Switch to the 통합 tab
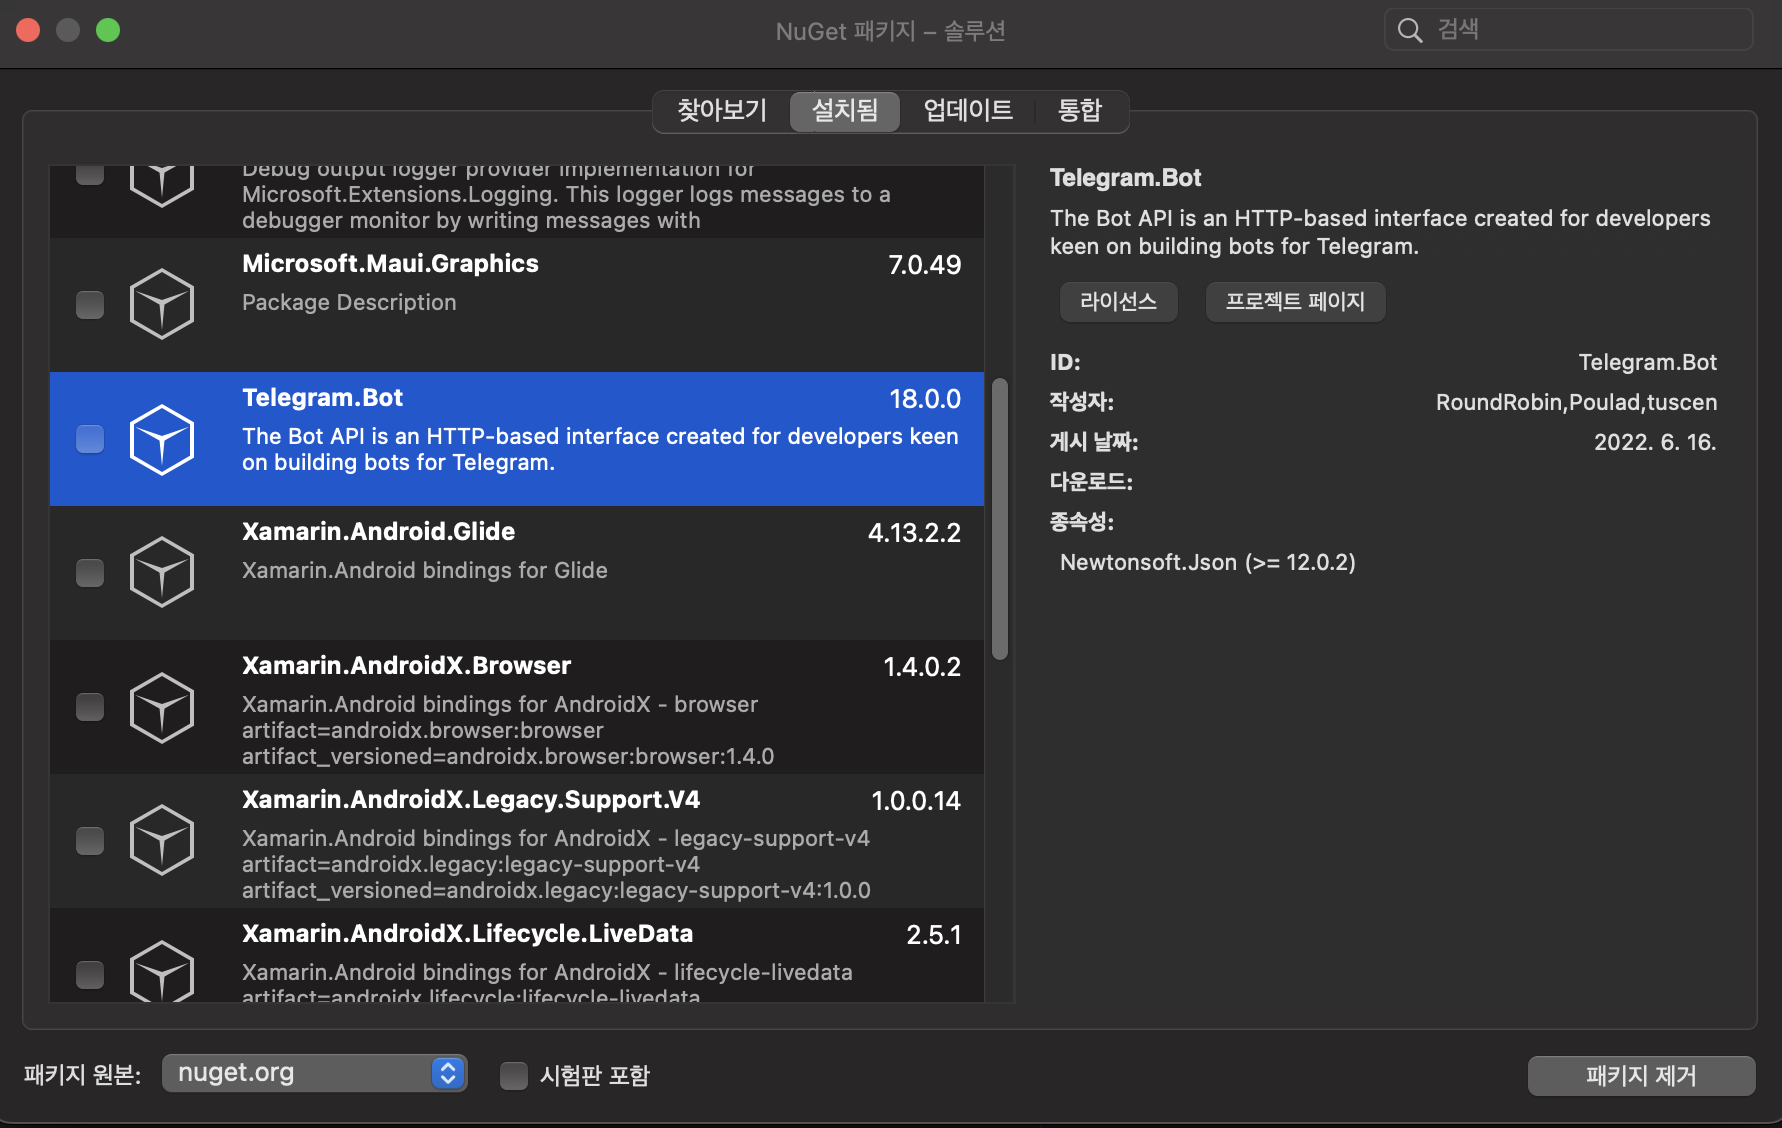1782x1128 pixels. [1080, 110]
